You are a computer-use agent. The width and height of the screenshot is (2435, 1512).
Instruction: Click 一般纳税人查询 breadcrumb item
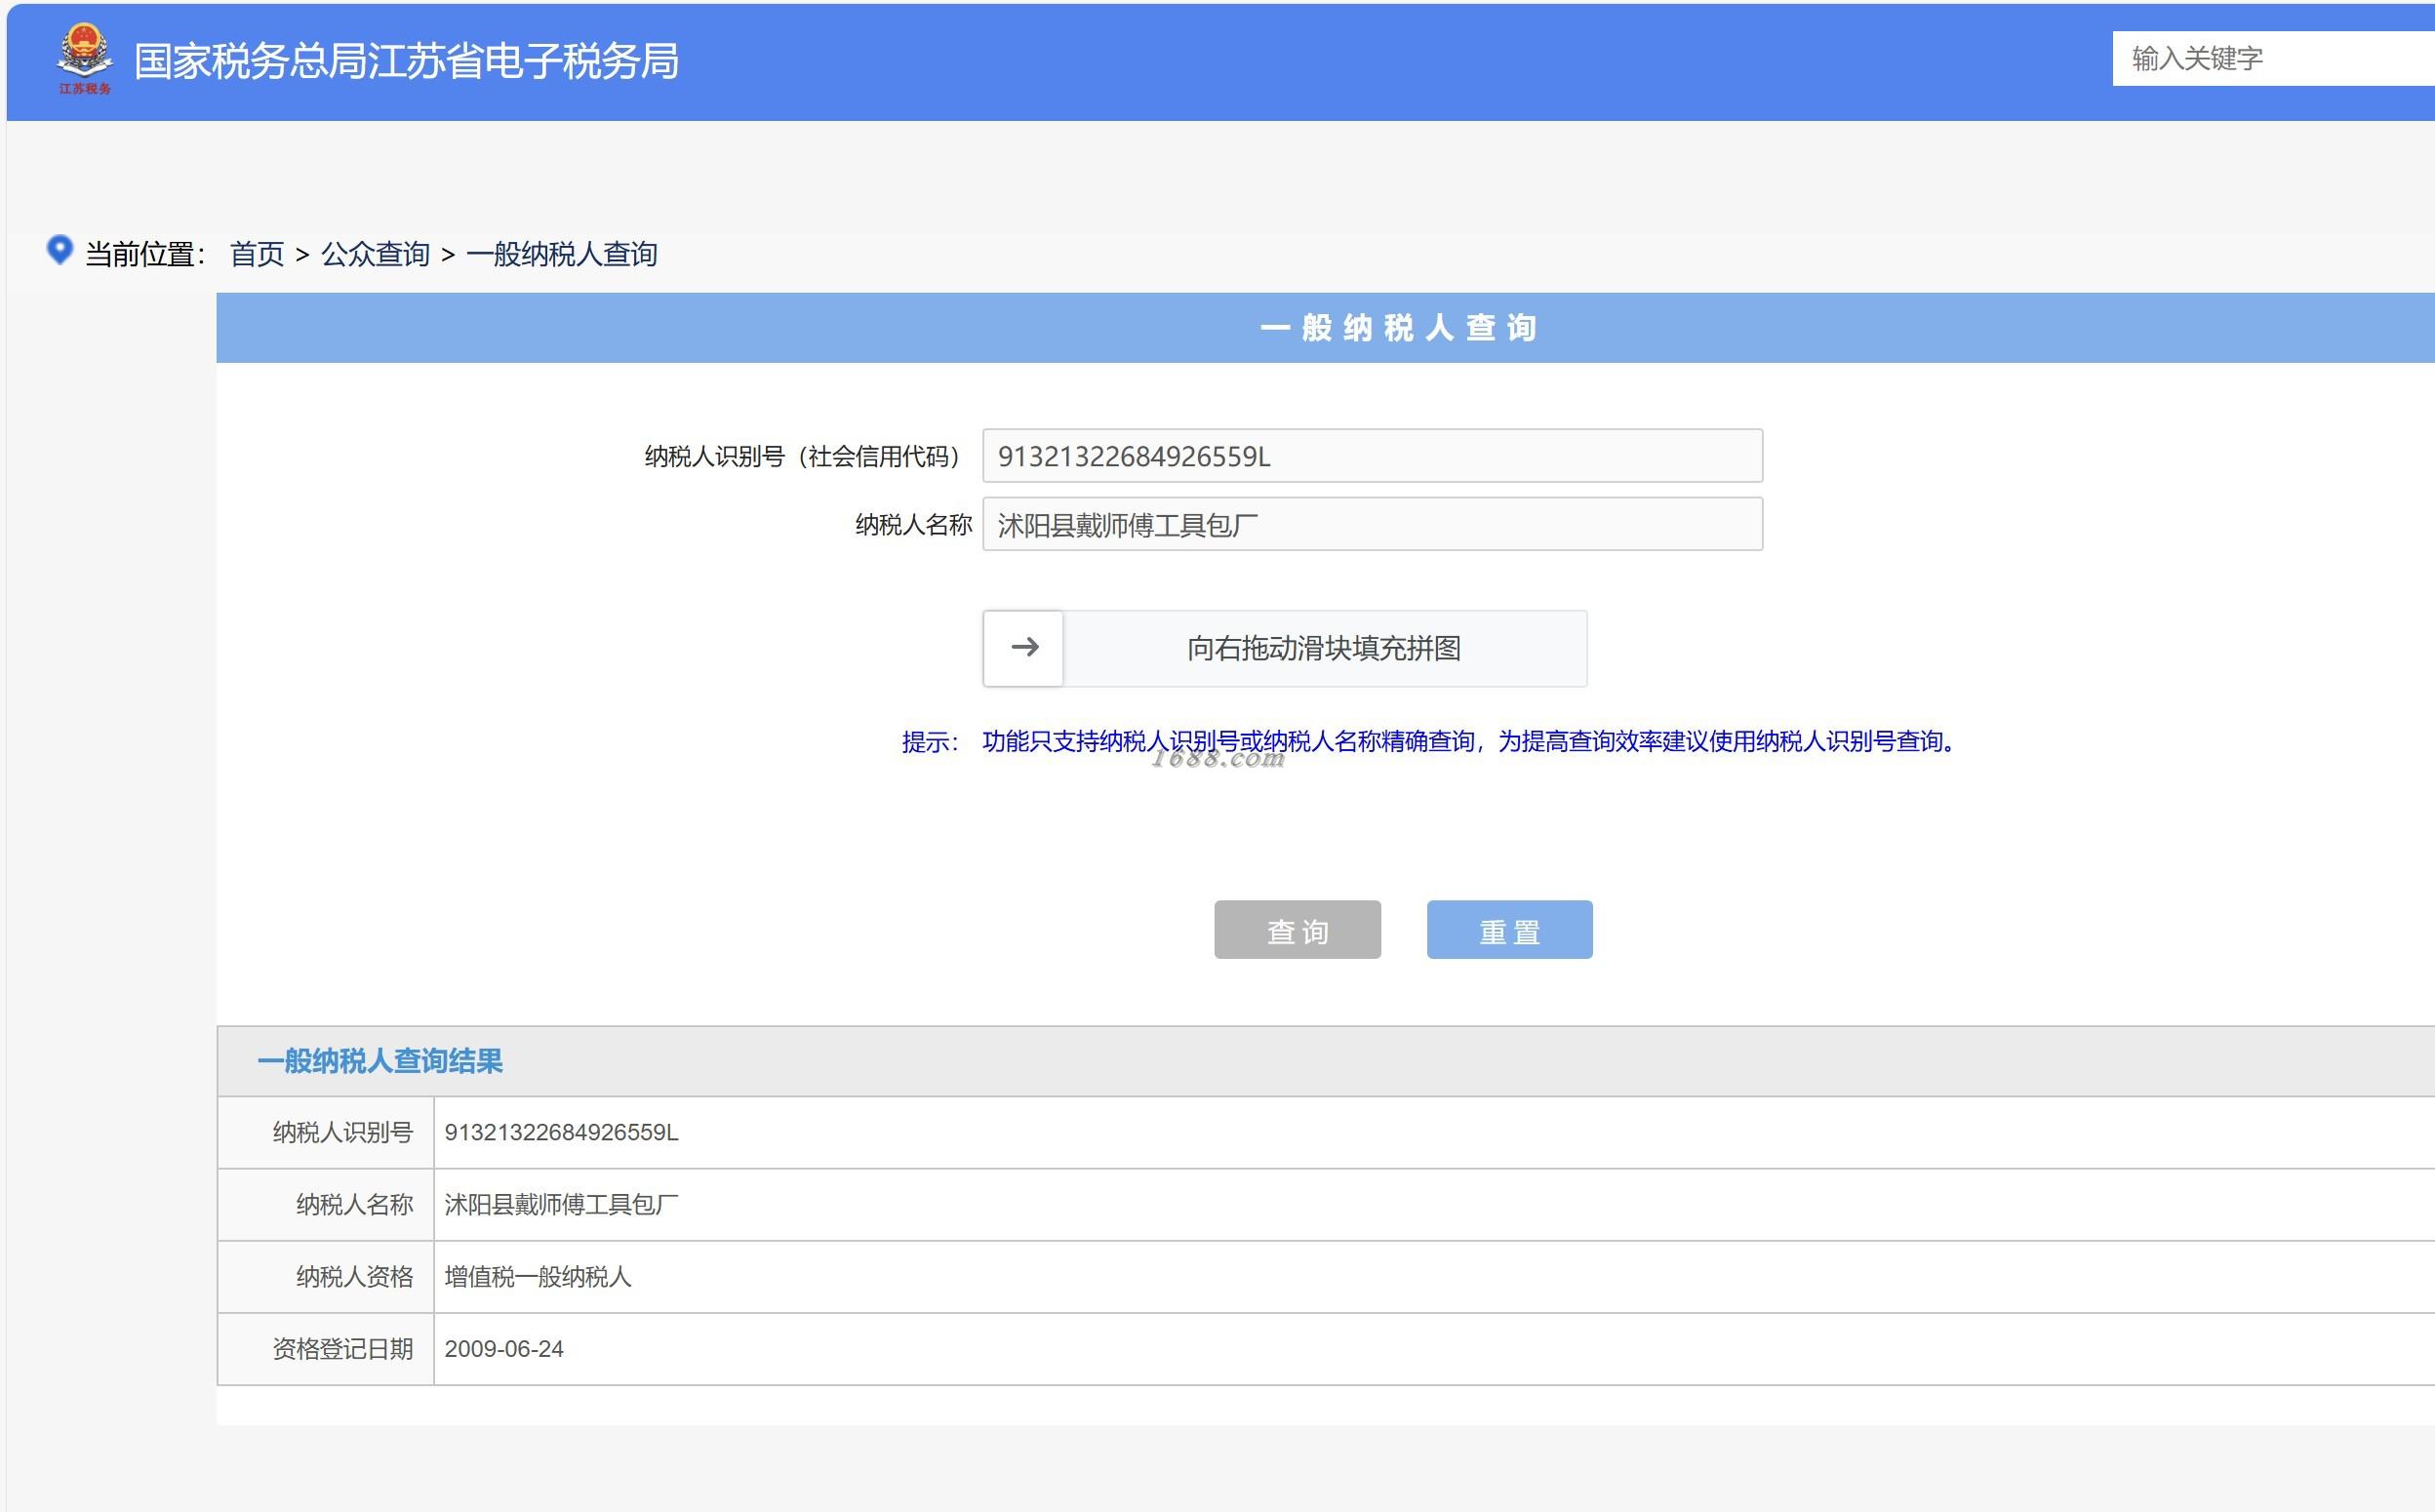[x=561, y=254]
